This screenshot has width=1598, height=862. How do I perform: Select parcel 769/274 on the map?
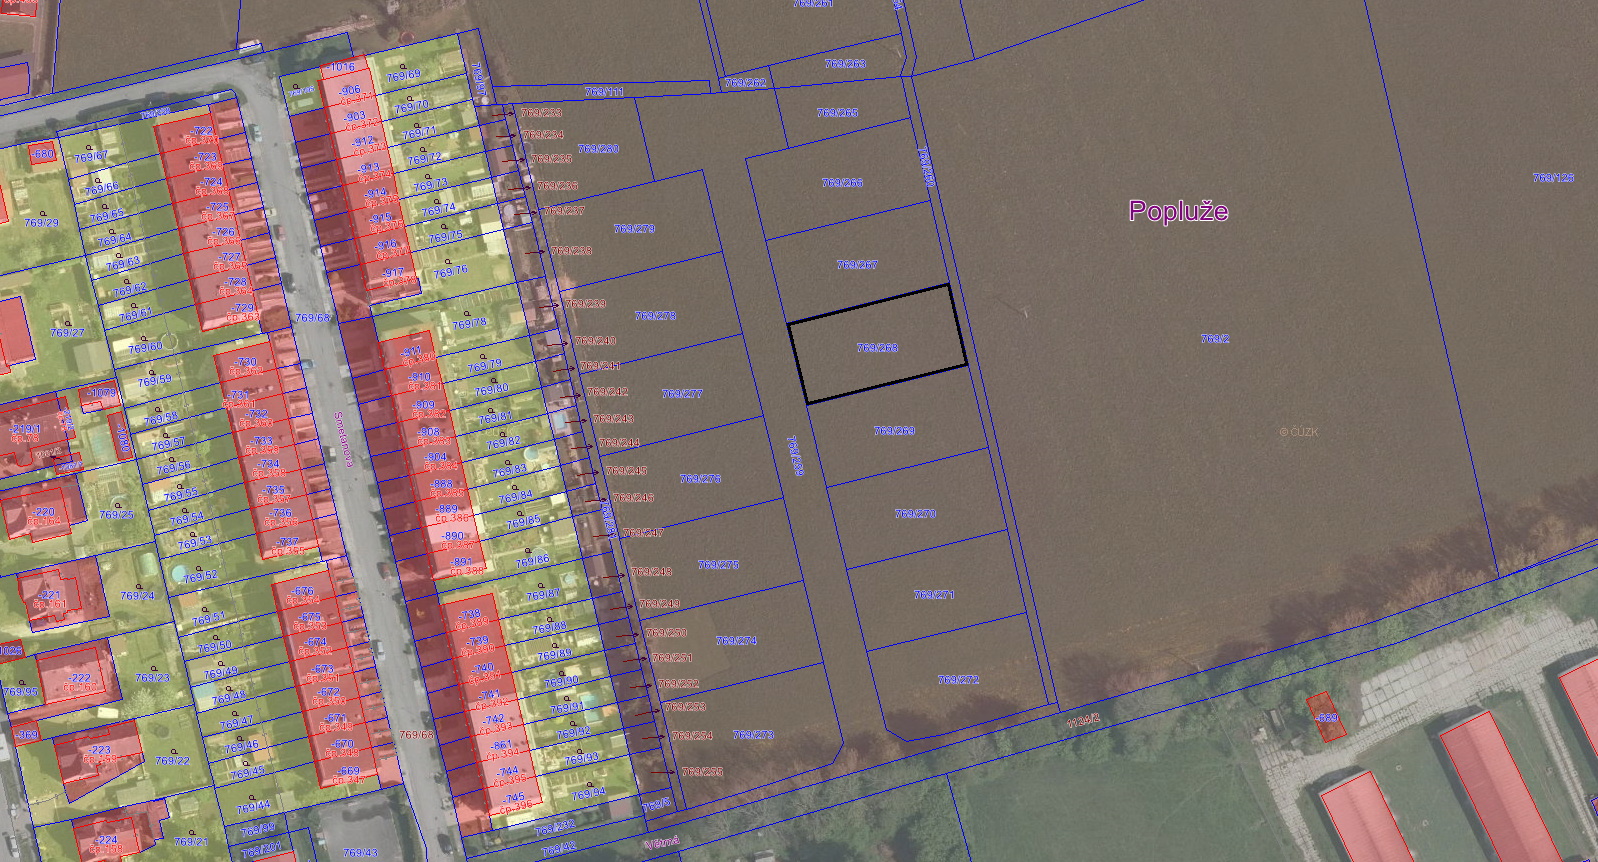(x=736, y=641)
